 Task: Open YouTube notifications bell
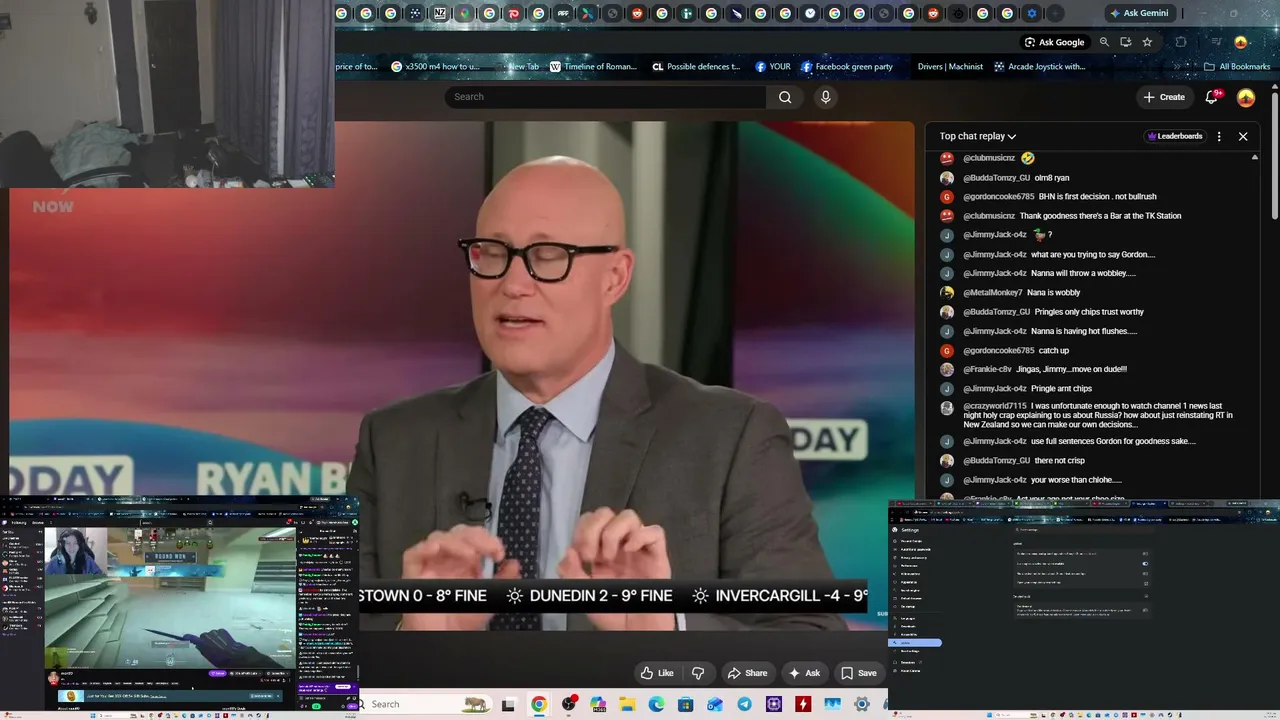point(1212,97)
